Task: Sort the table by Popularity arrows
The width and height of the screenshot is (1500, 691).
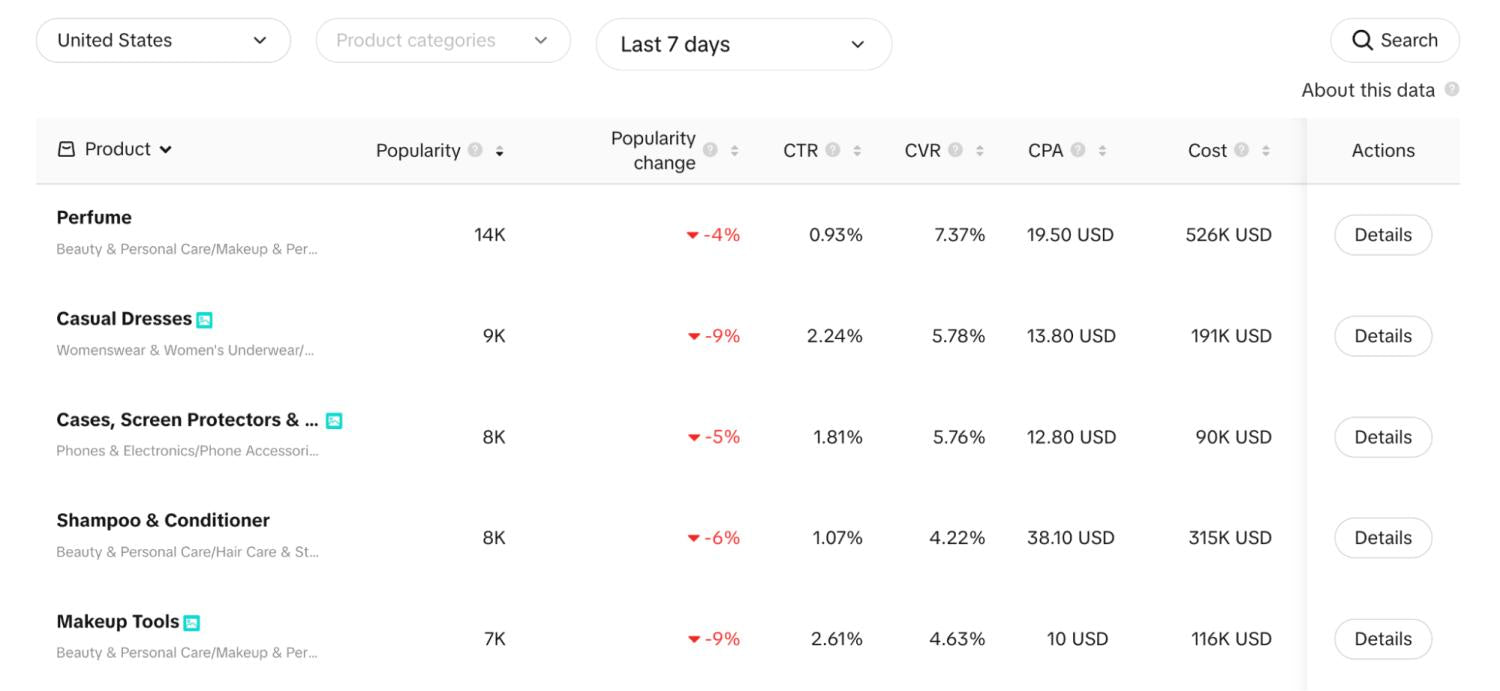Action: point(500,151)
